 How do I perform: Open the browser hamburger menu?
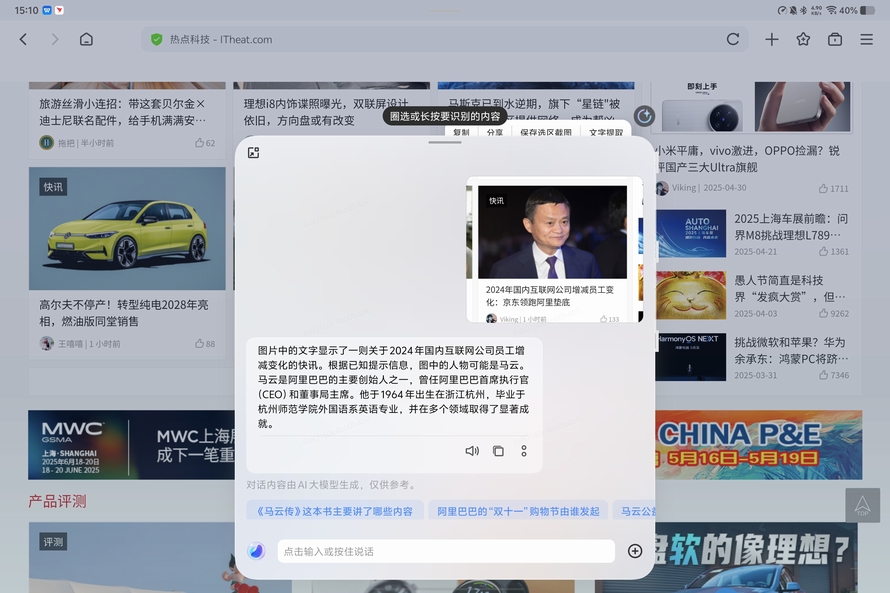click(867, 39)
